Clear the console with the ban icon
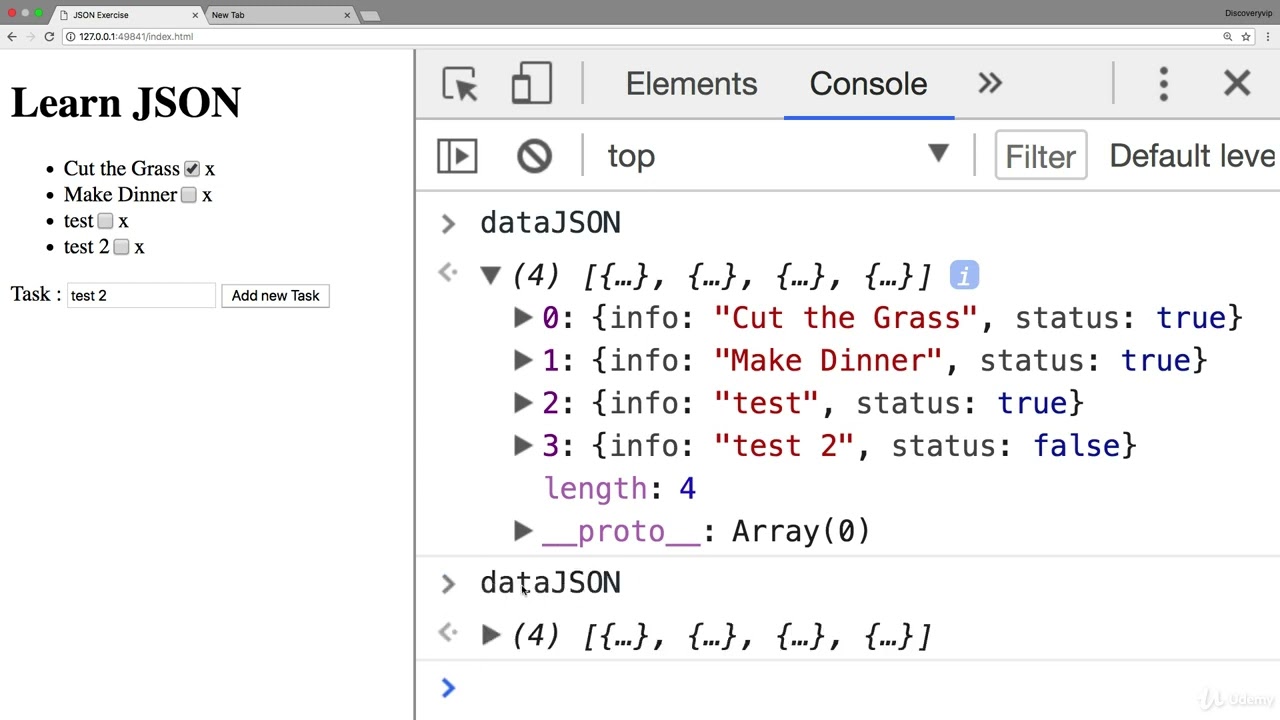Image resolution: width=1280 pixels, height=720 pixels. pos(534,156)
